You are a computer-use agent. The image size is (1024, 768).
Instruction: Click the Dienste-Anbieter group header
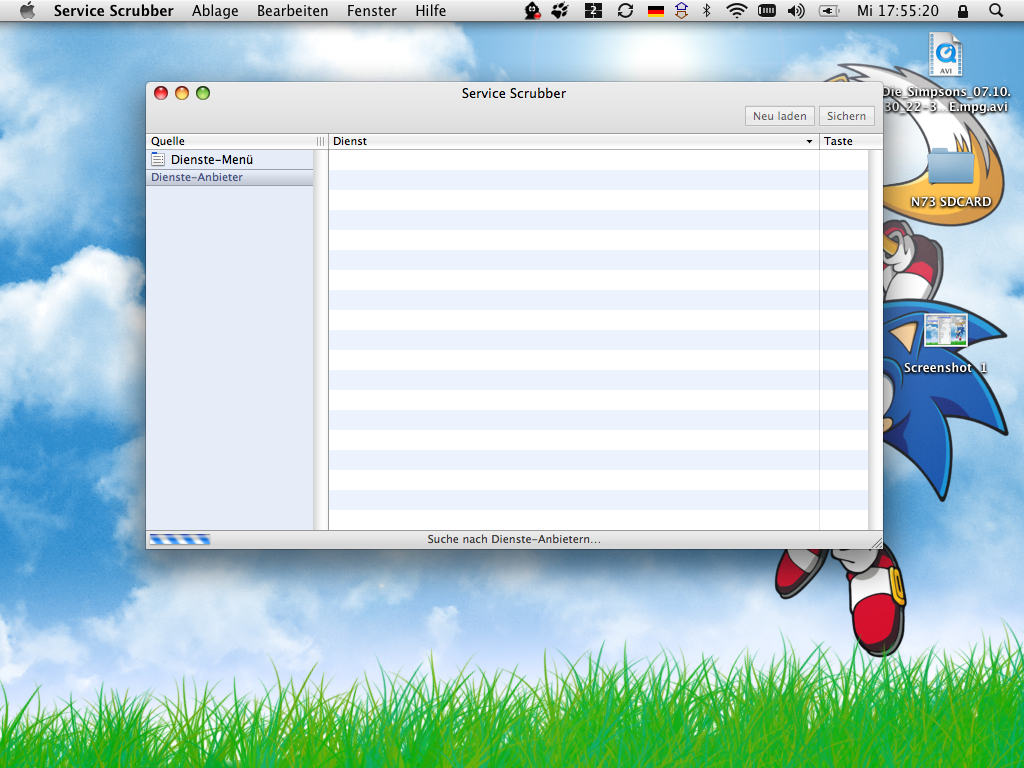(x=230, y=177)
